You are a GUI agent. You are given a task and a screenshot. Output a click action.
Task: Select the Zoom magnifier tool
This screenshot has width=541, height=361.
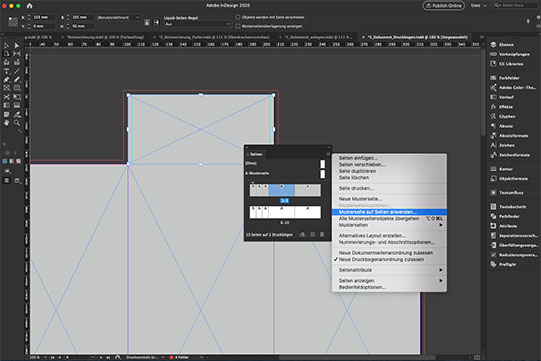pyautogui.click(x=17, y=123)
